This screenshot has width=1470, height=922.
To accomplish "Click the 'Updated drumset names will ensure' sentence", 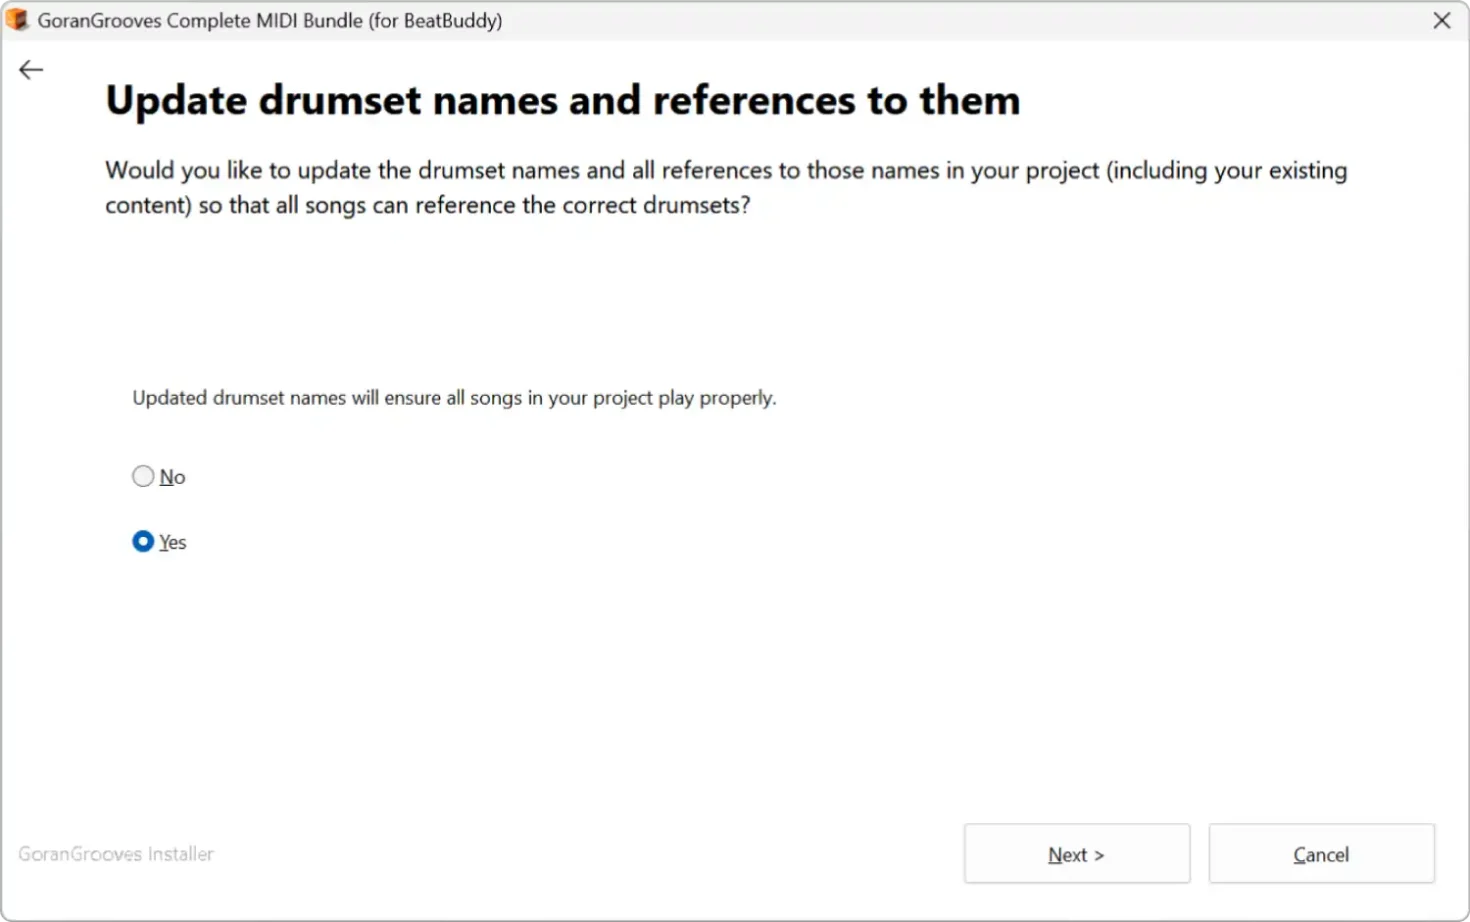I will pyautogui.click(x=454, y=398).
